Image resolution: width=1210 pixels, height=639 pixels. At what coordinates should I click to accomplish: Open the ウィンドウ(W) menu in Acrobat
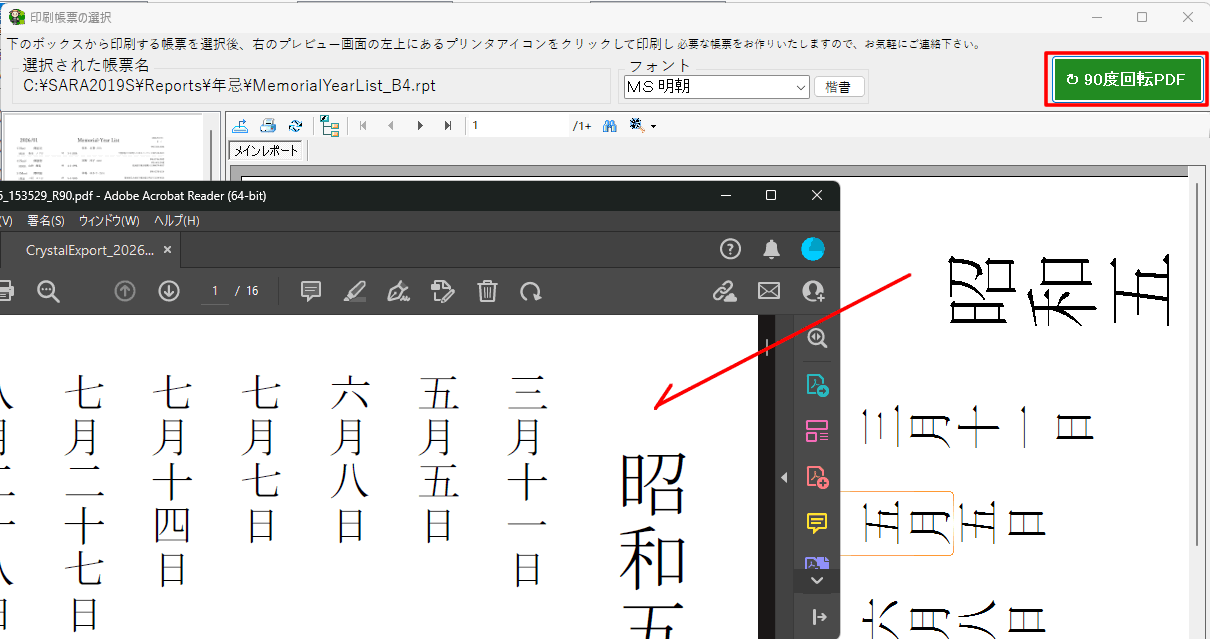click(109, 221)
